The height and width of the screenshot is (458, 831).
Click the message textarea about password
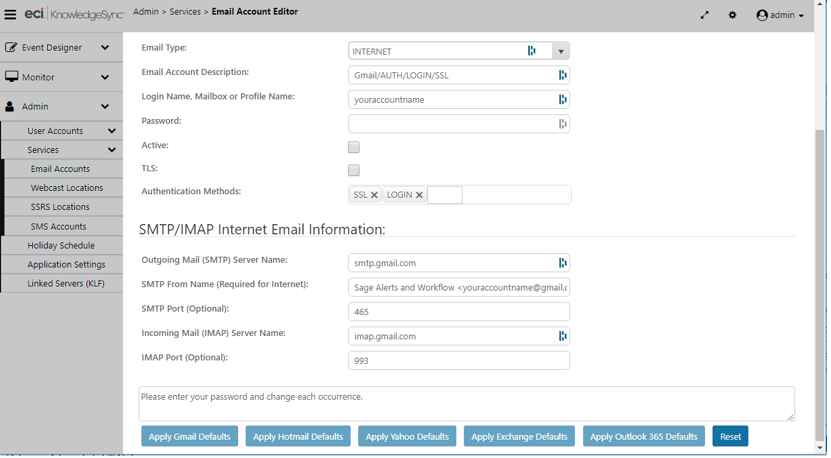point(466,404)
